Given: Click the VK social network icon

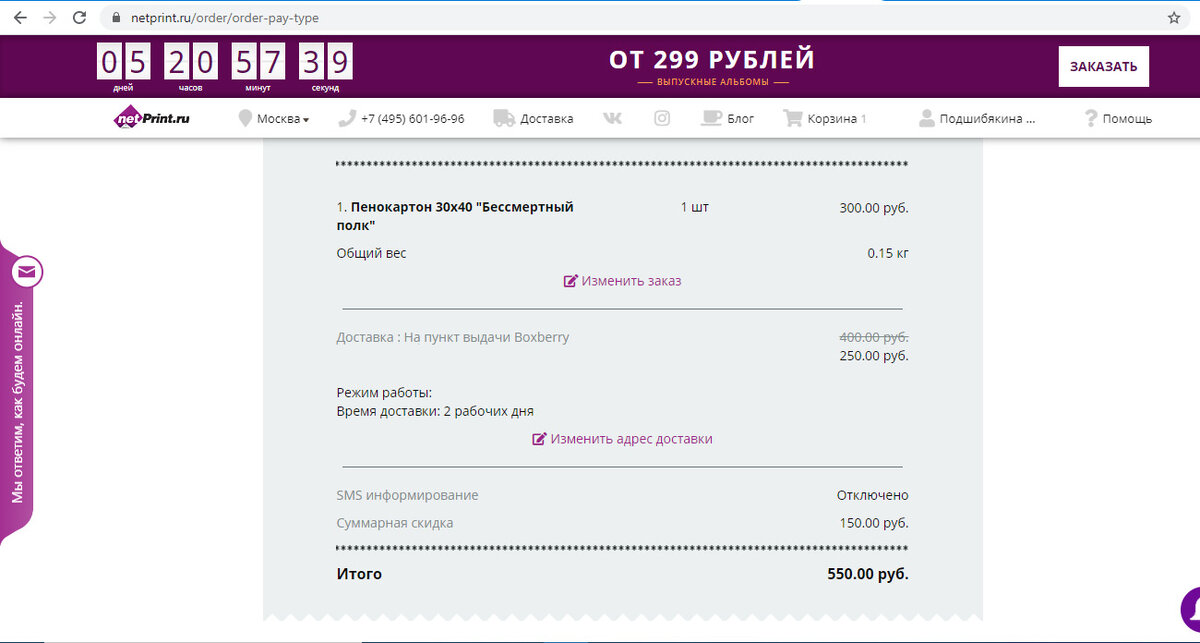Looking at the screenshot, I should pos(612,117).
